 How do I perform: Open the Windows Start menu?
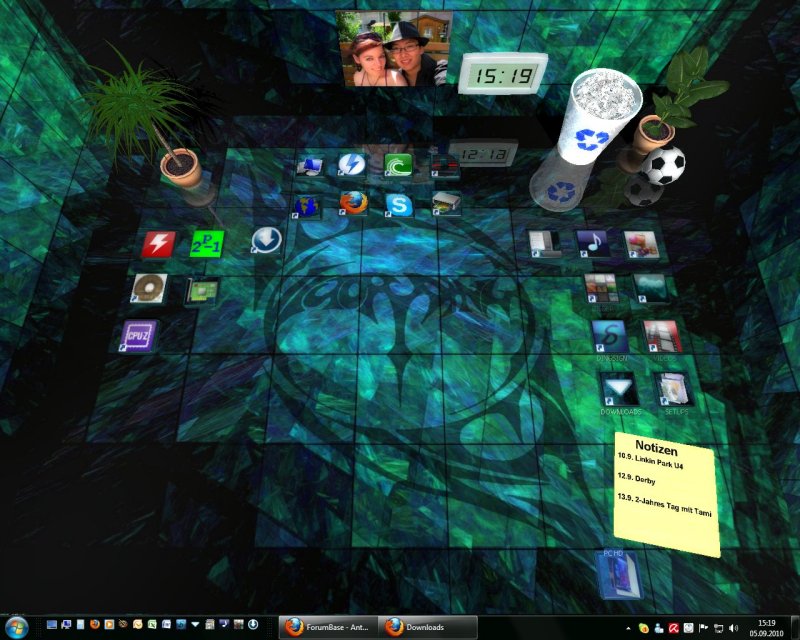tap(16, 627)
